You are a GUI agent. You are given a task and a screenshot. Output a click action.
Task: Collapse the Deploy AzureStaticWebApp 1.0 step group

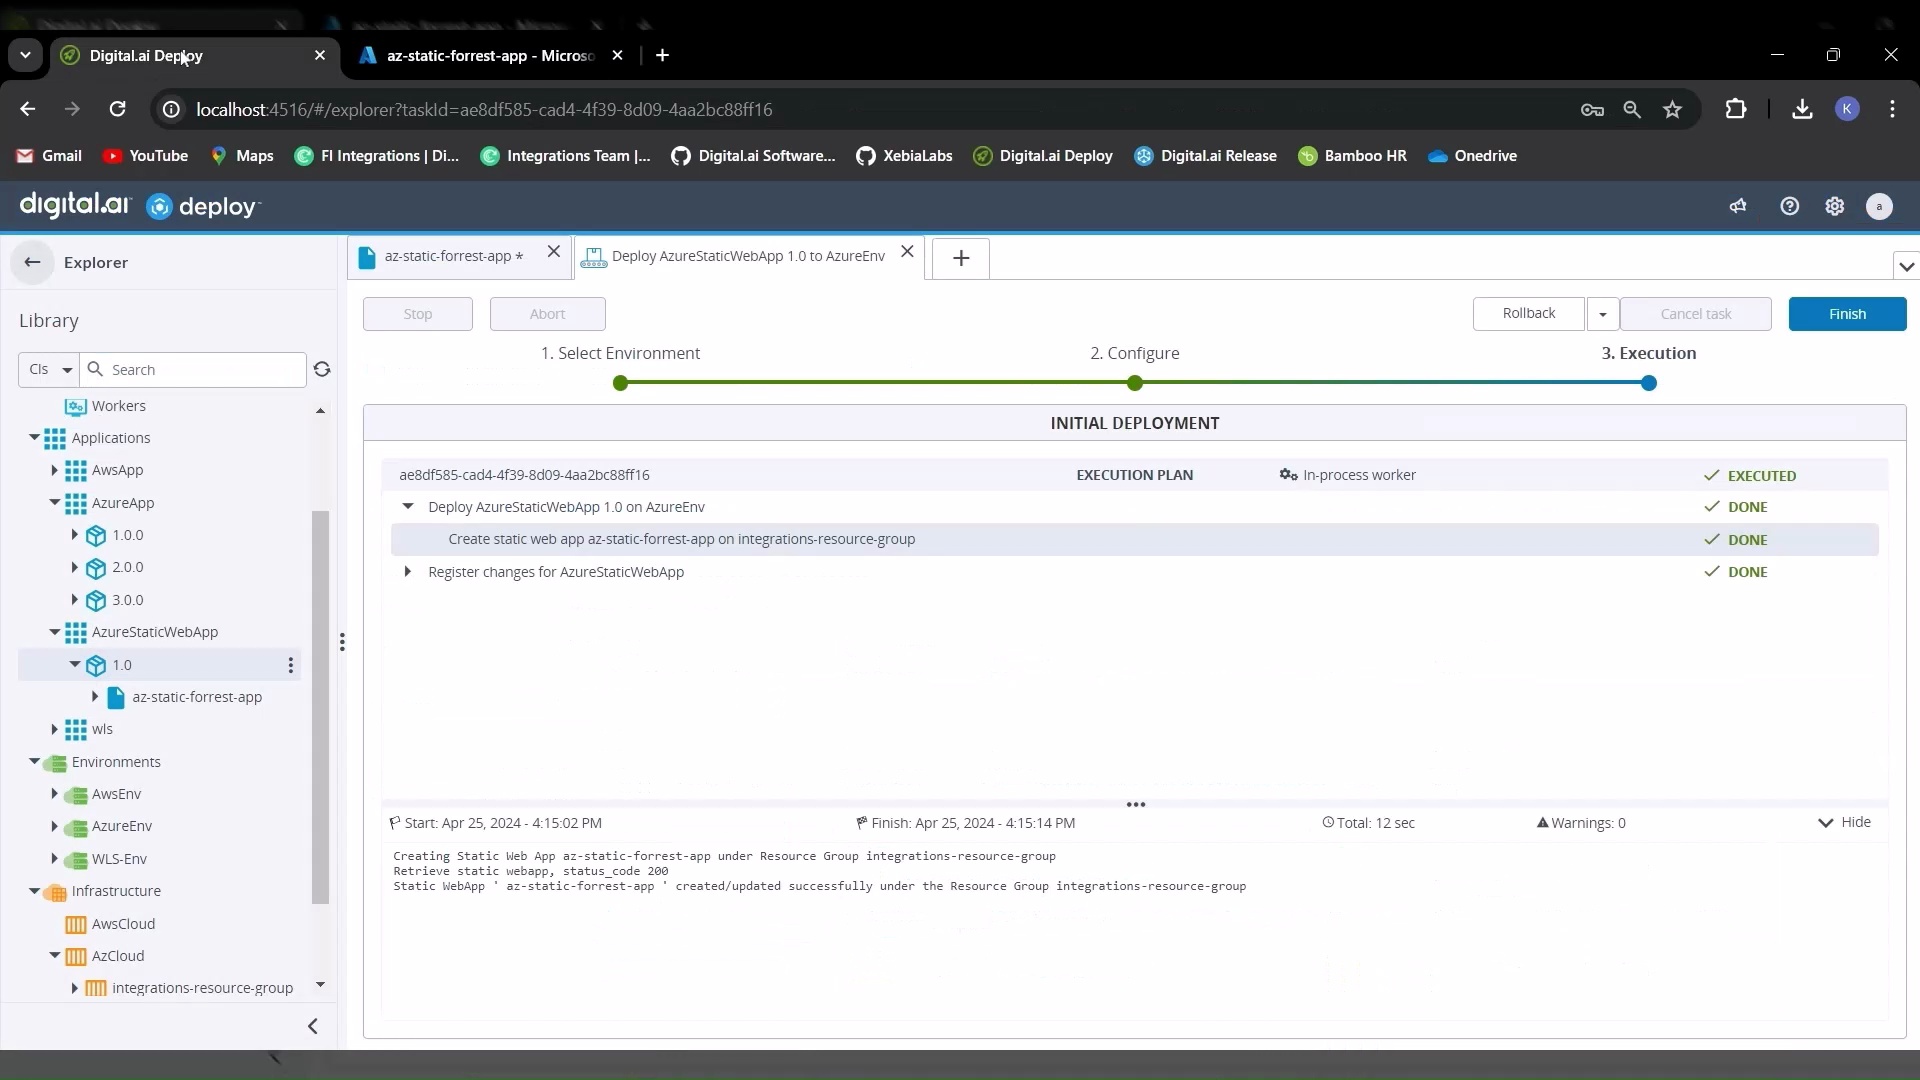(x=408, y=507)
